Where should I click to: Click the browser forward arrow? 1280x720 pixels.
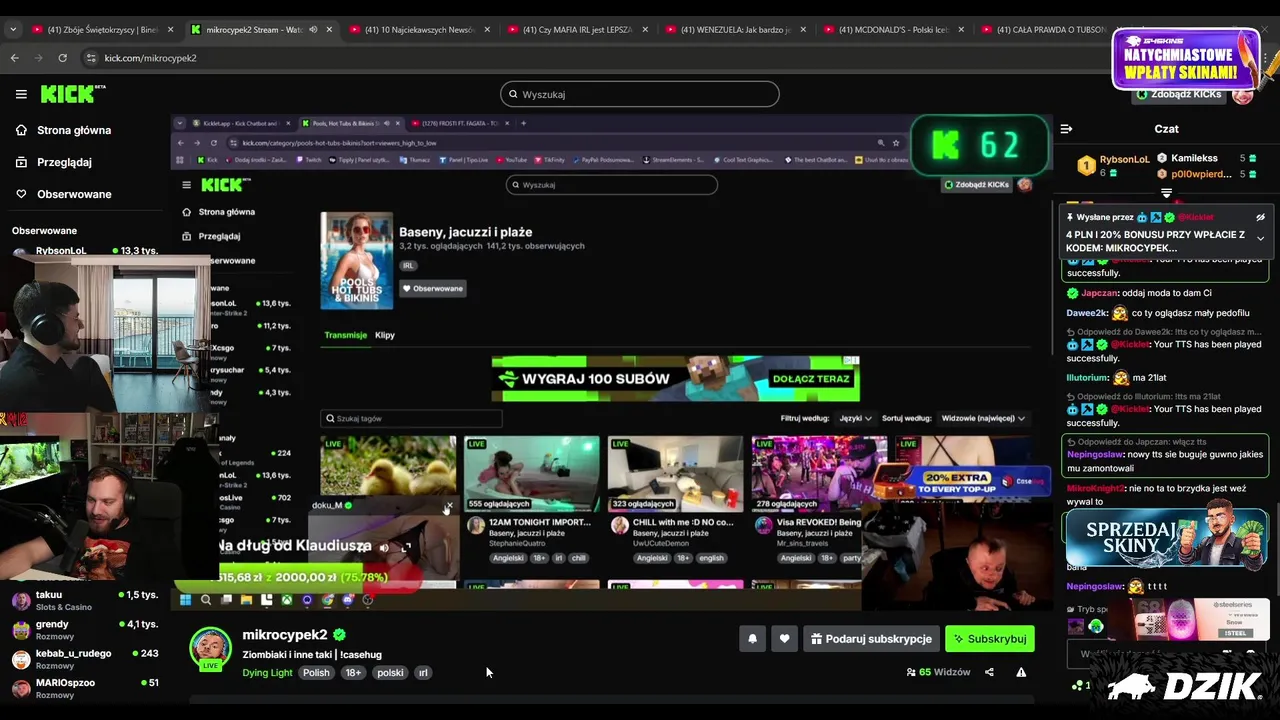(40, 58)
